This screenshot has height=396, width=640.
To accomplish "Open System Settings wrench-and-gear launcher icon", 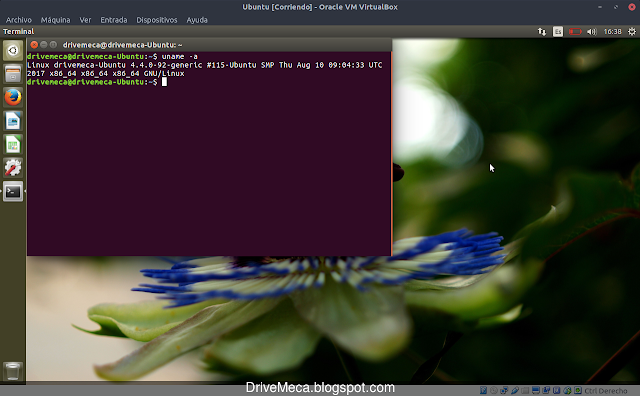I will click(13, 167).
